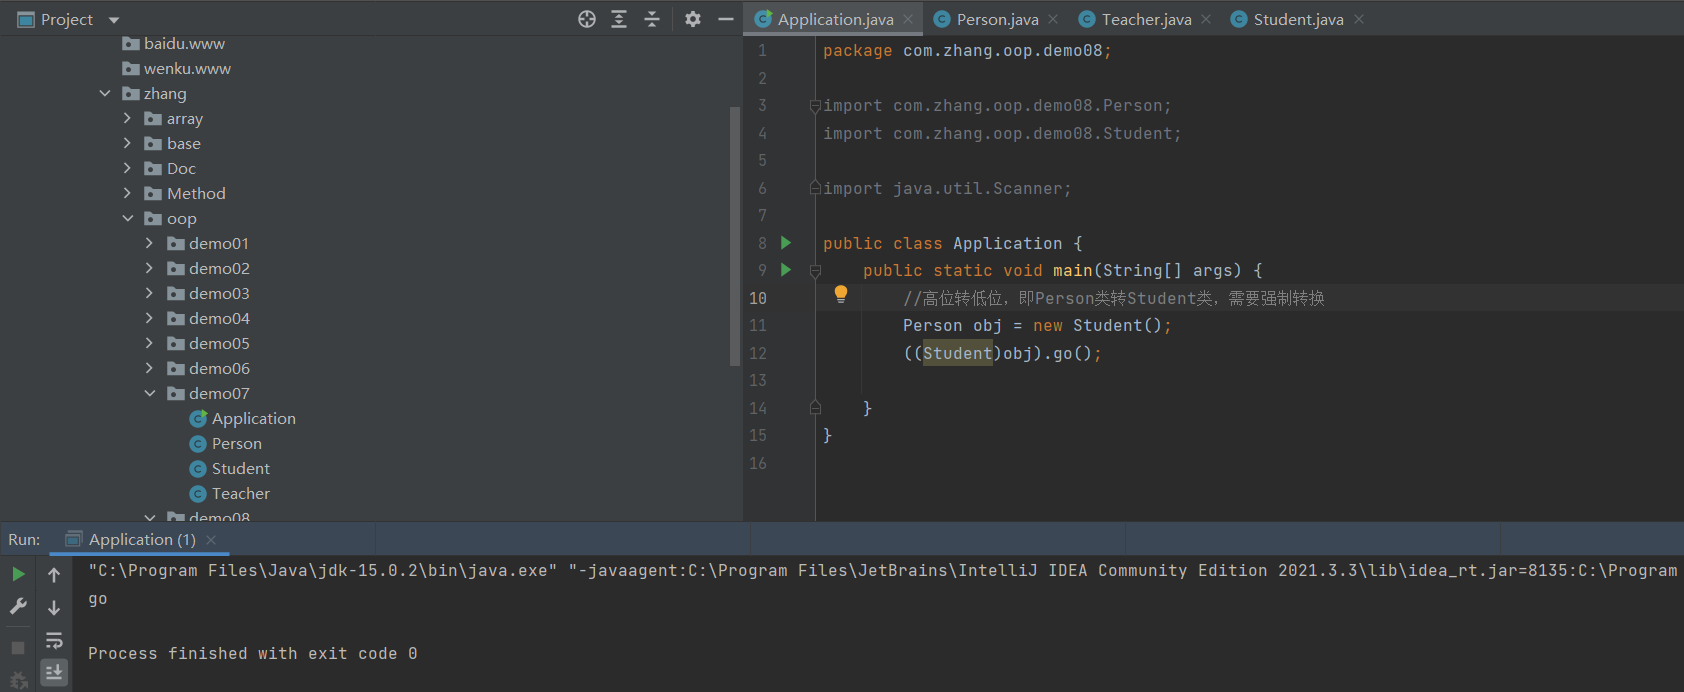Expand the Doc package
Screen dimensions: 1684x692
[x=127, y=168]
